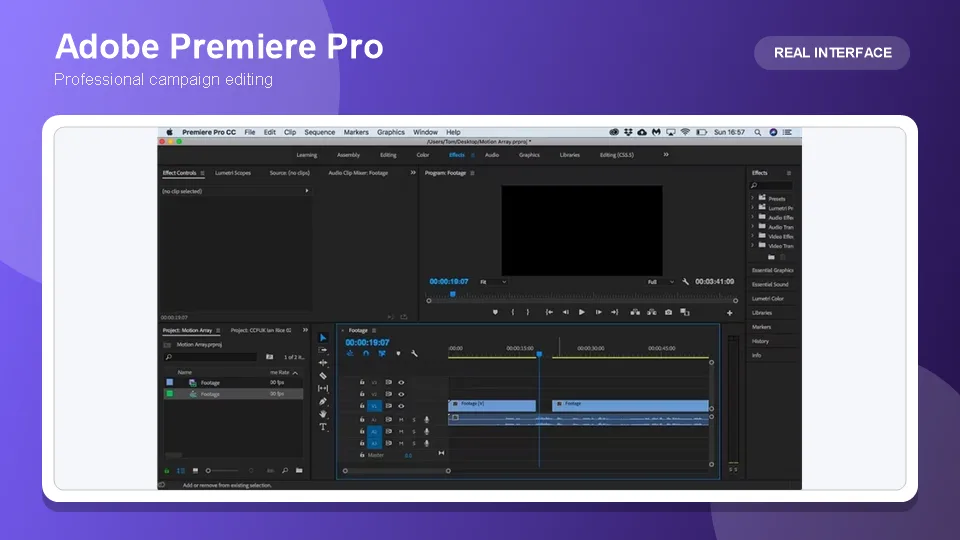Viewport: 960px width, 540px height.
Task: Add marker in timeline header
Action: (x=398, y=353)
